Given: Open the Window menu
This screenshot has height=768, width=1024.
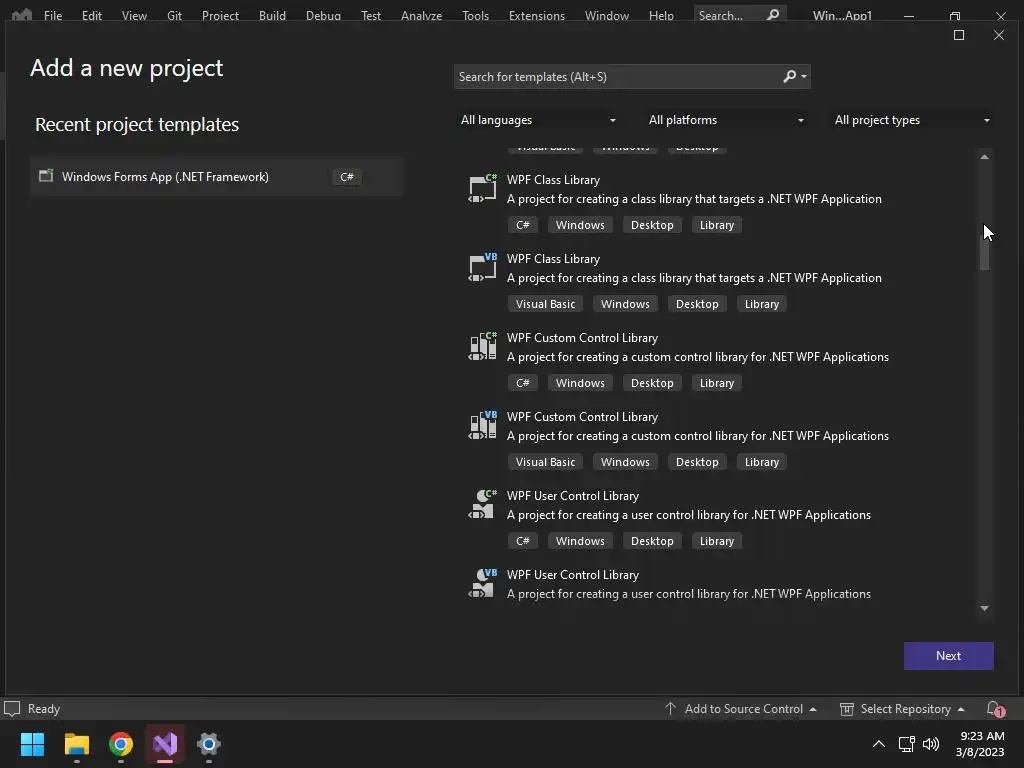Looking at the screenshot, I should (607, 15).
